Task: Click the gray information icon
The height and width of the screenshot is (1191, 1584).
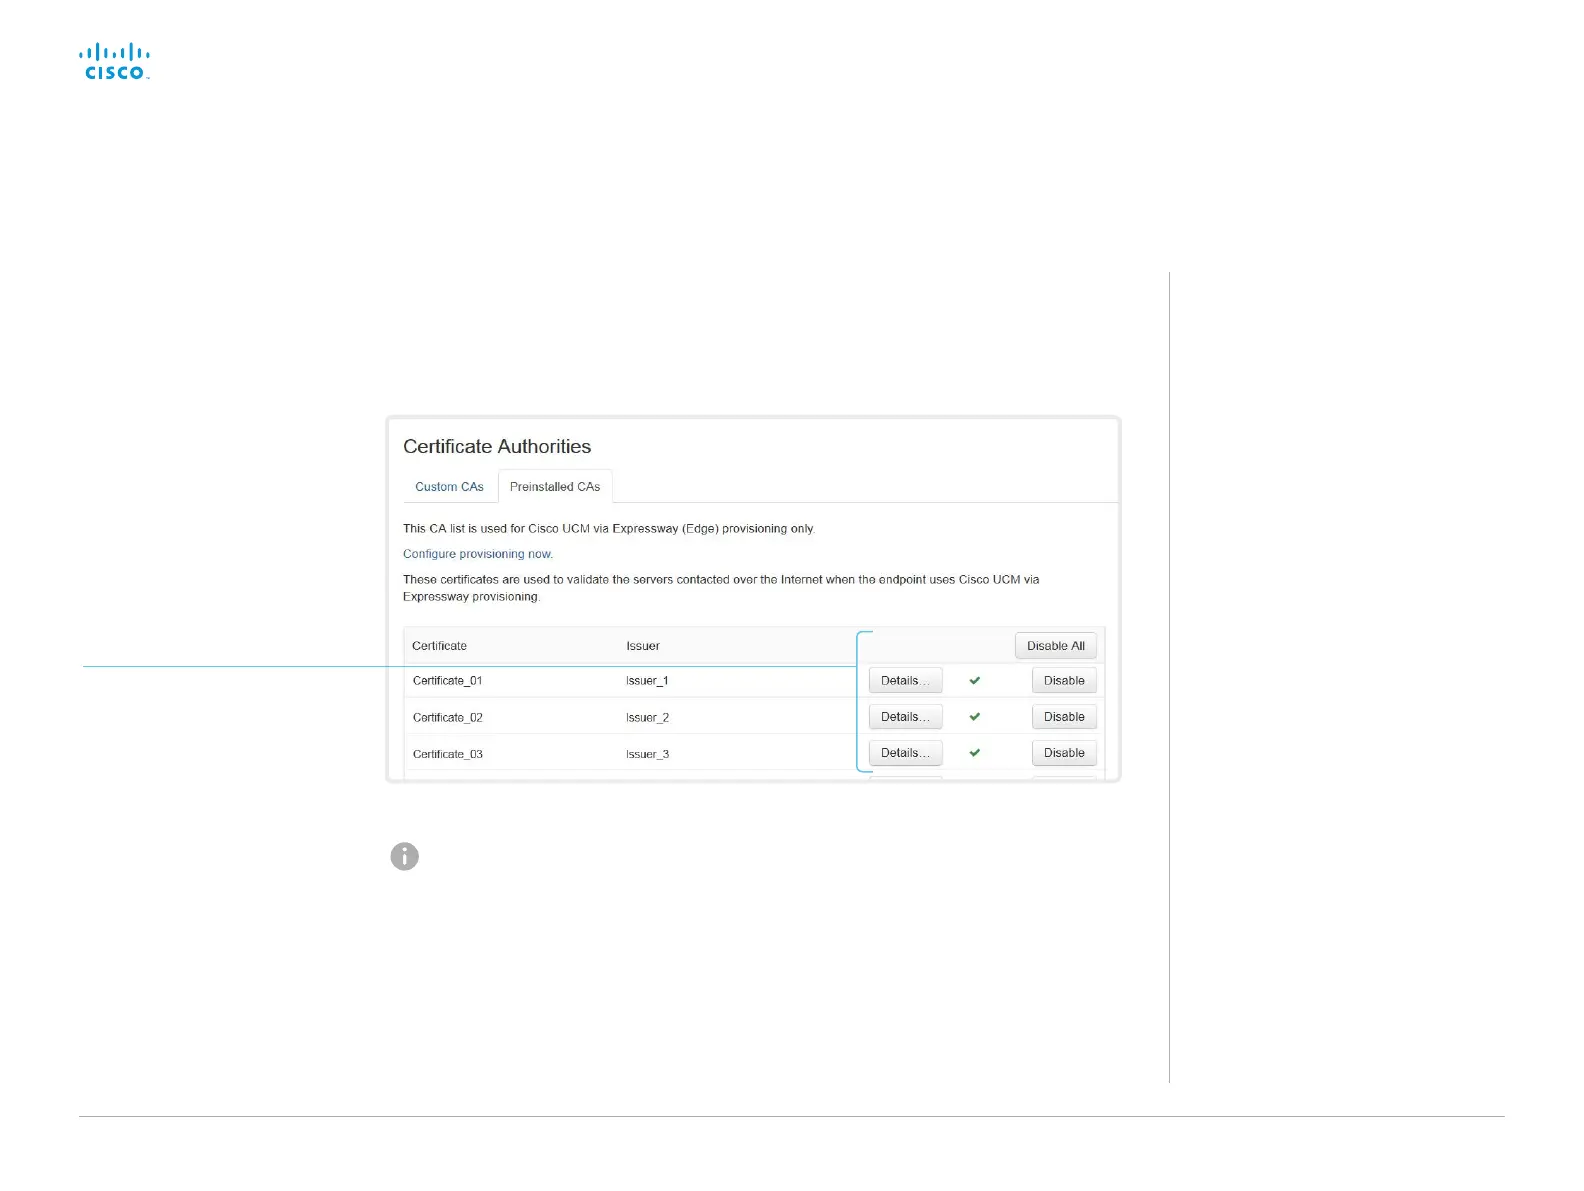Action: pyautogui.click(x=404, y=856)
